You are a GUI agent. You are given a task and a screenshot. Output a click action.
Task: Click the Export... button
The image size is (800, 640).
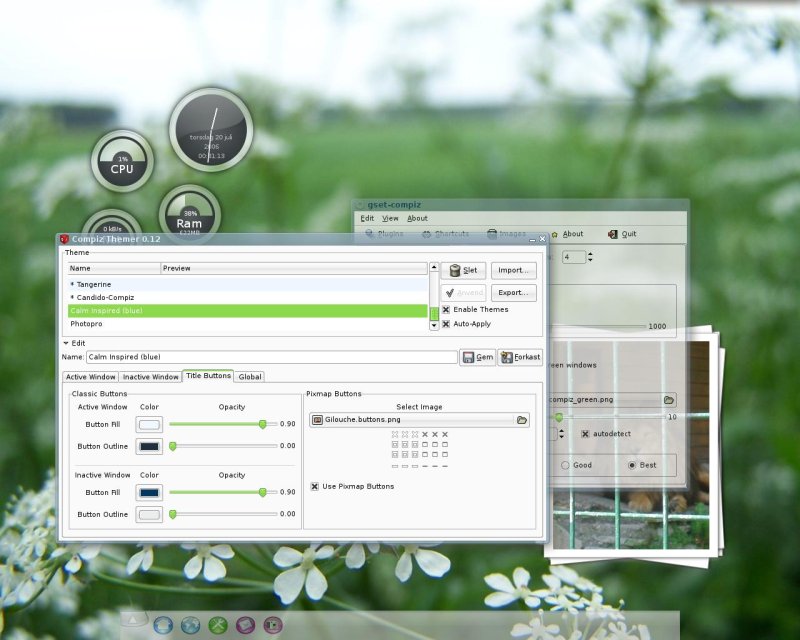[514, 293]
